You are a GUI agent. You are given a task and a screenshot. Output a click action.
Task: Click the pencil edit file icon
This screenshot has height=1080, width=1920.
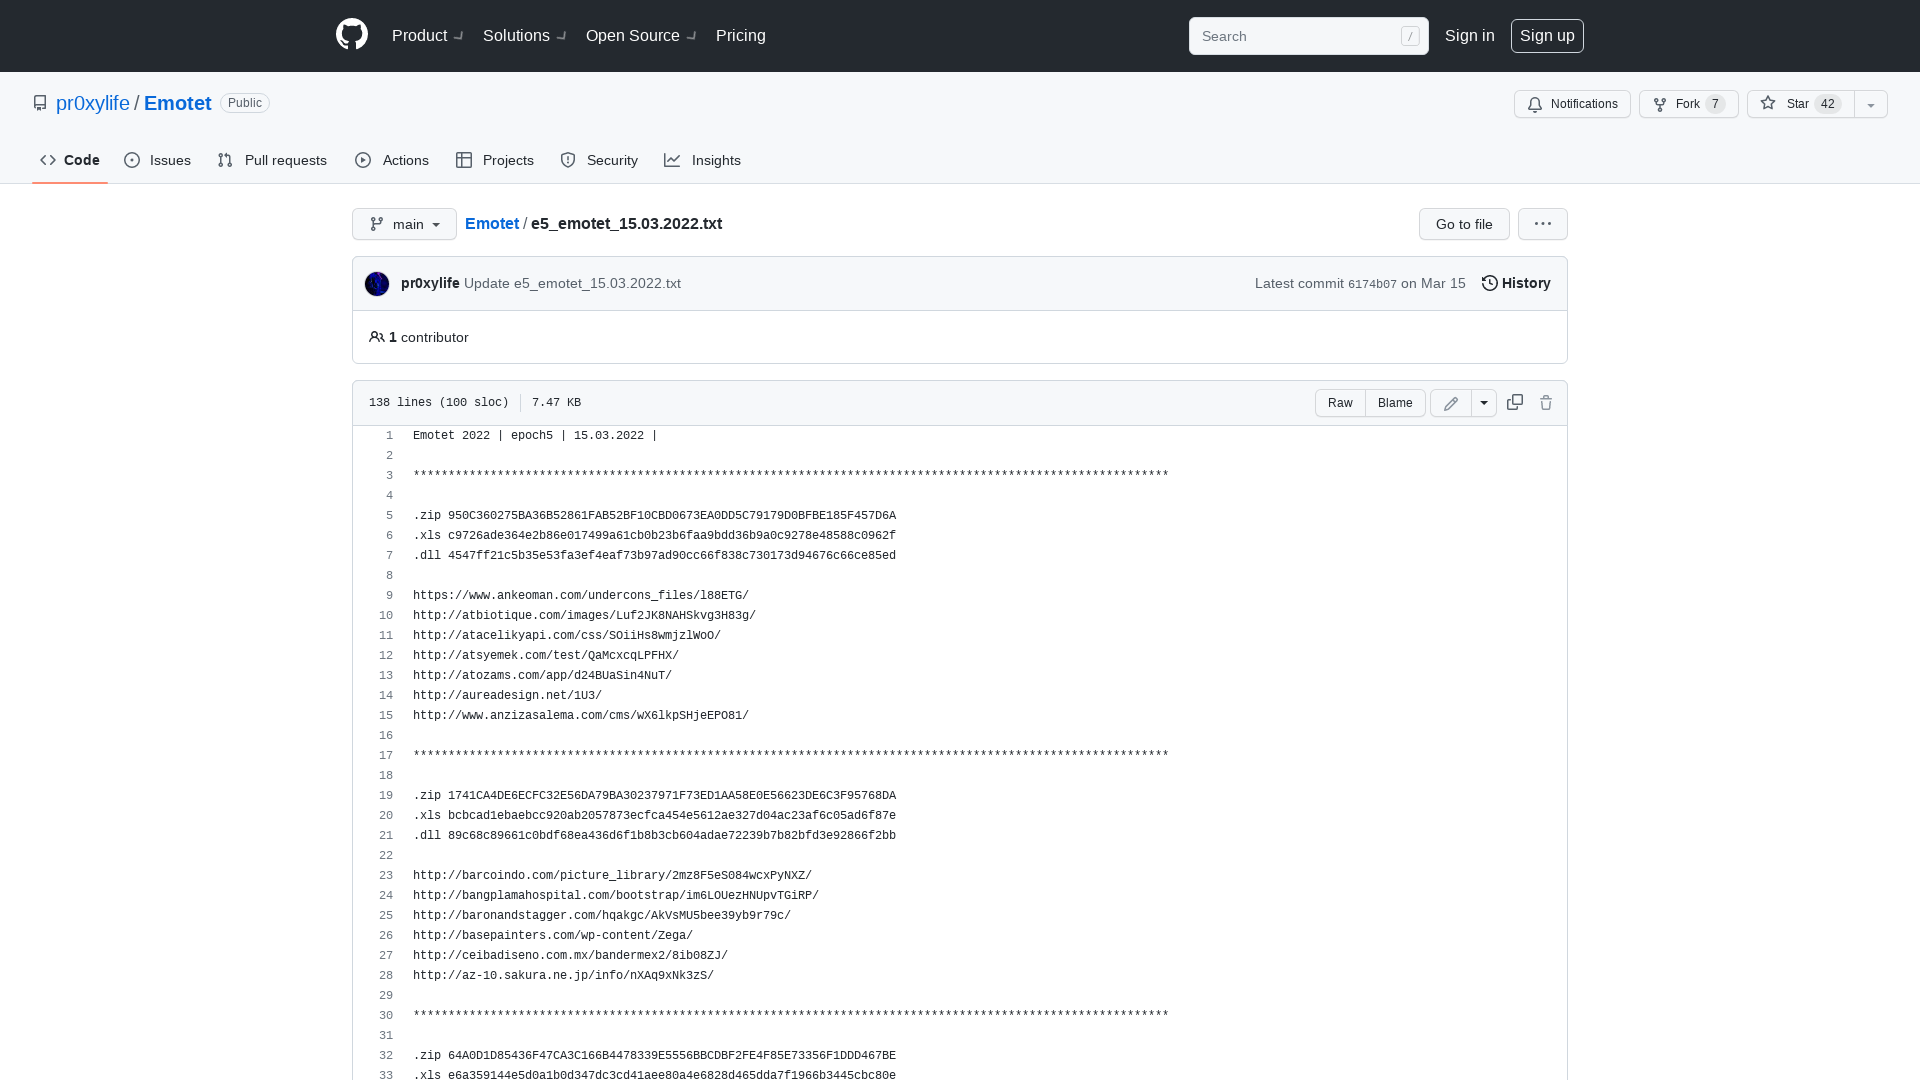1451,403
